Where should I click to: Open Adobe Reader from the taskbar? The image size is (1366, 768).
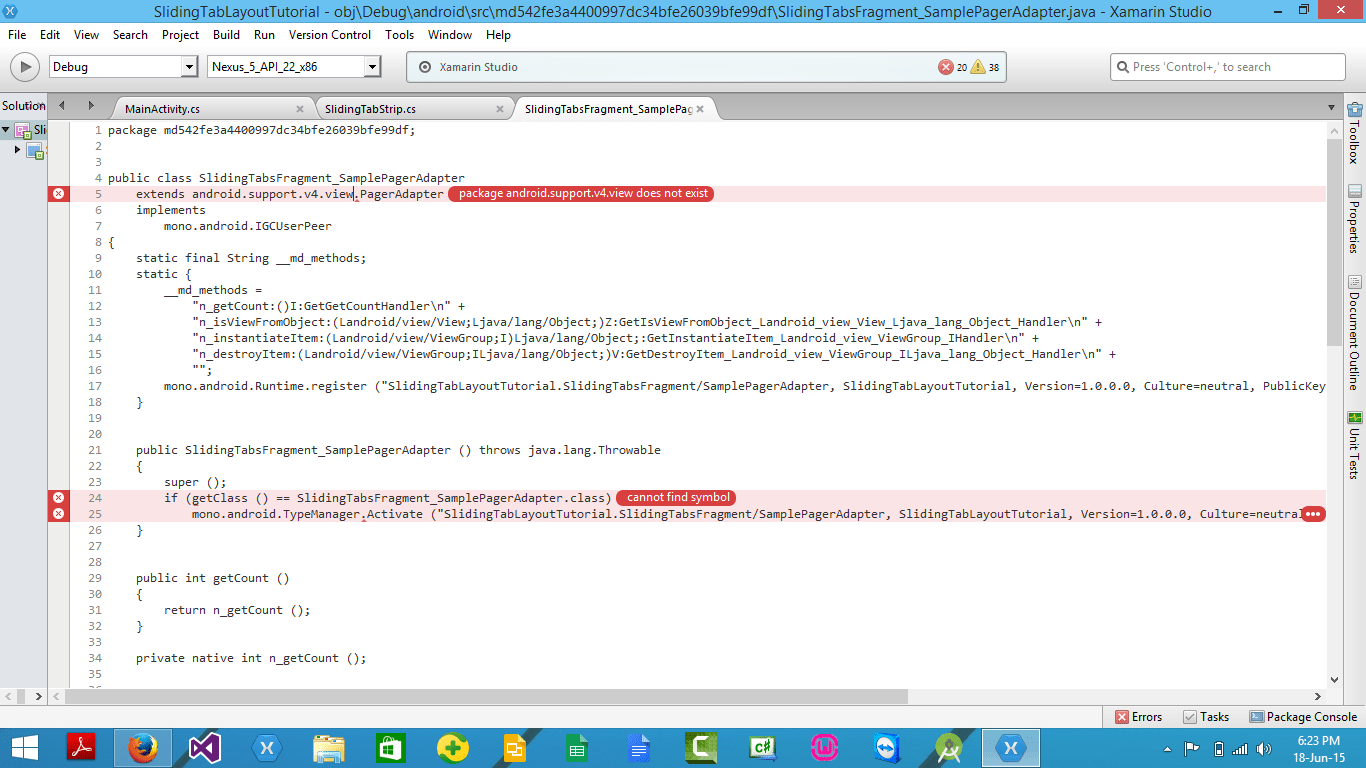click(81, 748)
